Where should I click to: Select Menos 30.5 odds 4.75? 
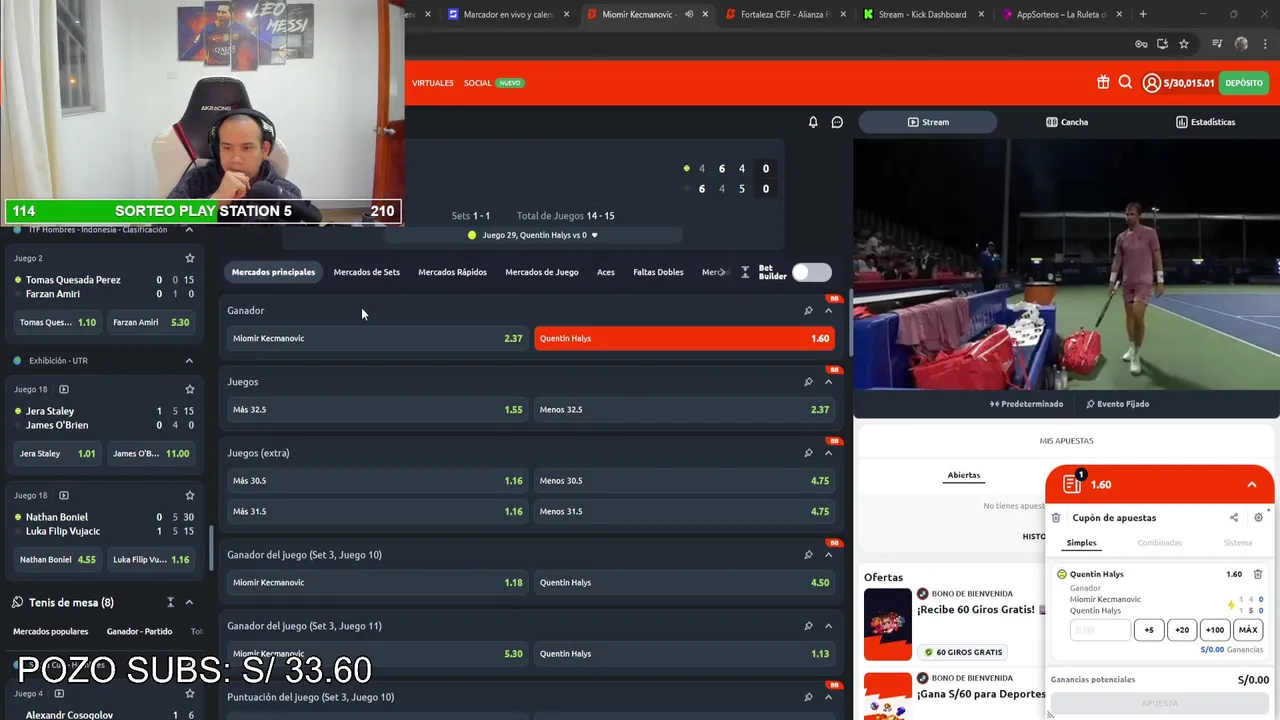click(684, 480)
